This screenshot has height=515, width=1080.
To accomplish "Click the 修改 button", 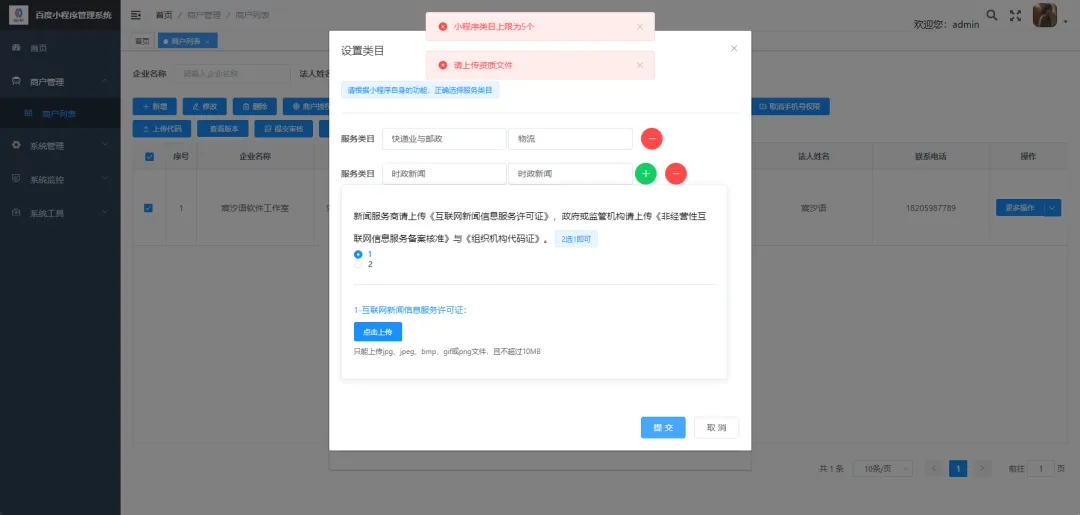I will point(205,107).
